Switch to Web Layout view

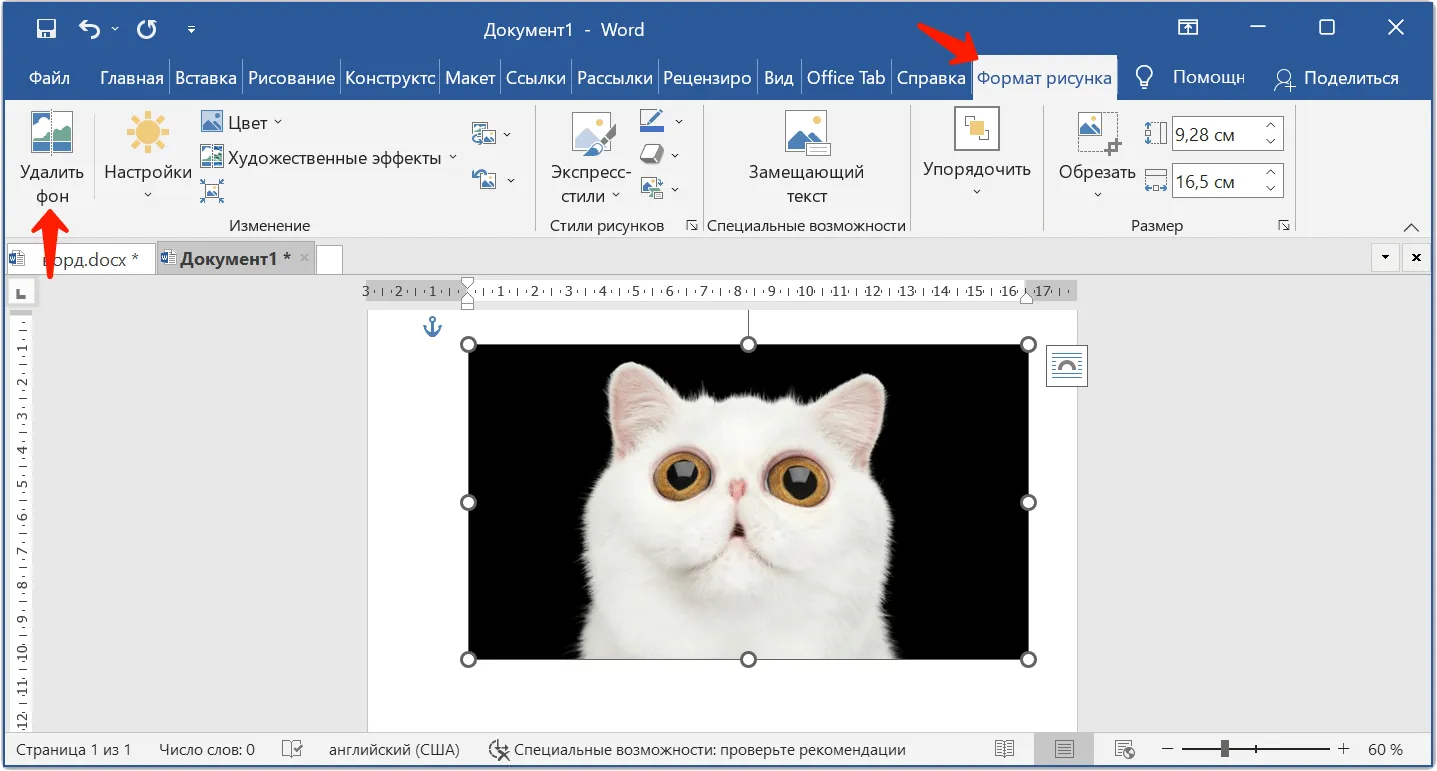pos(1124,749)
